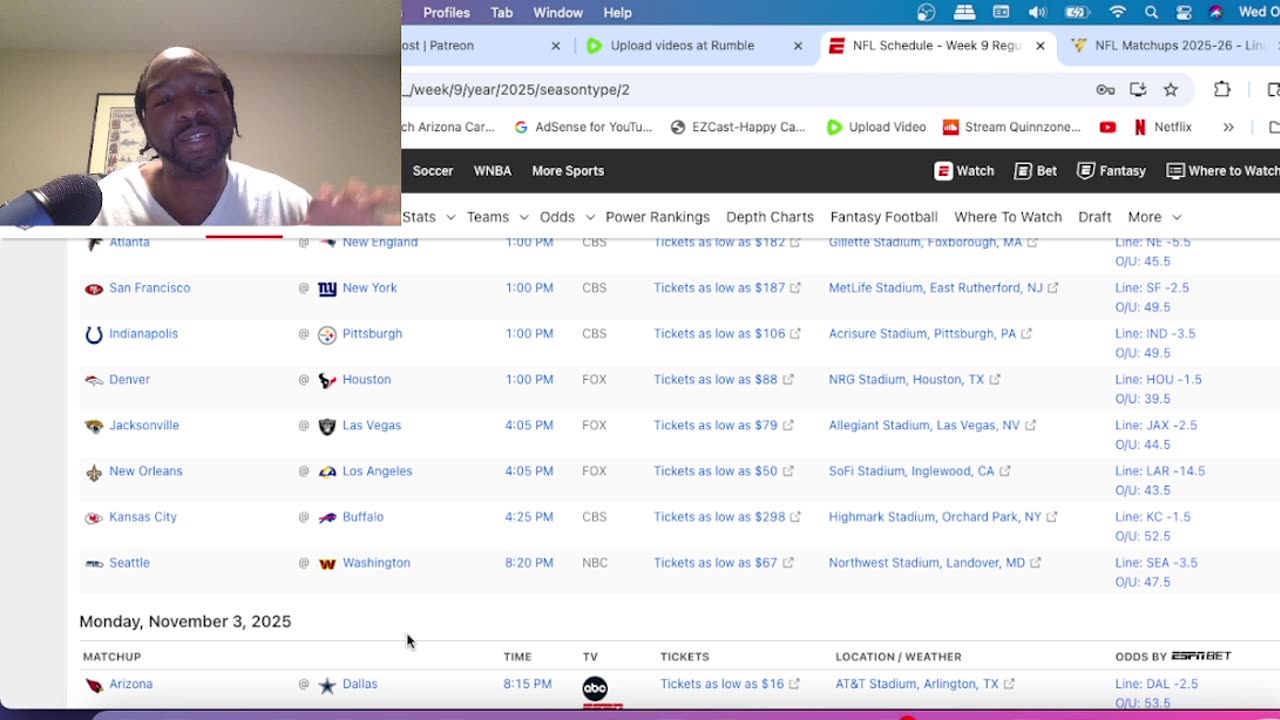Open the More Sports menu

[568, 171]
